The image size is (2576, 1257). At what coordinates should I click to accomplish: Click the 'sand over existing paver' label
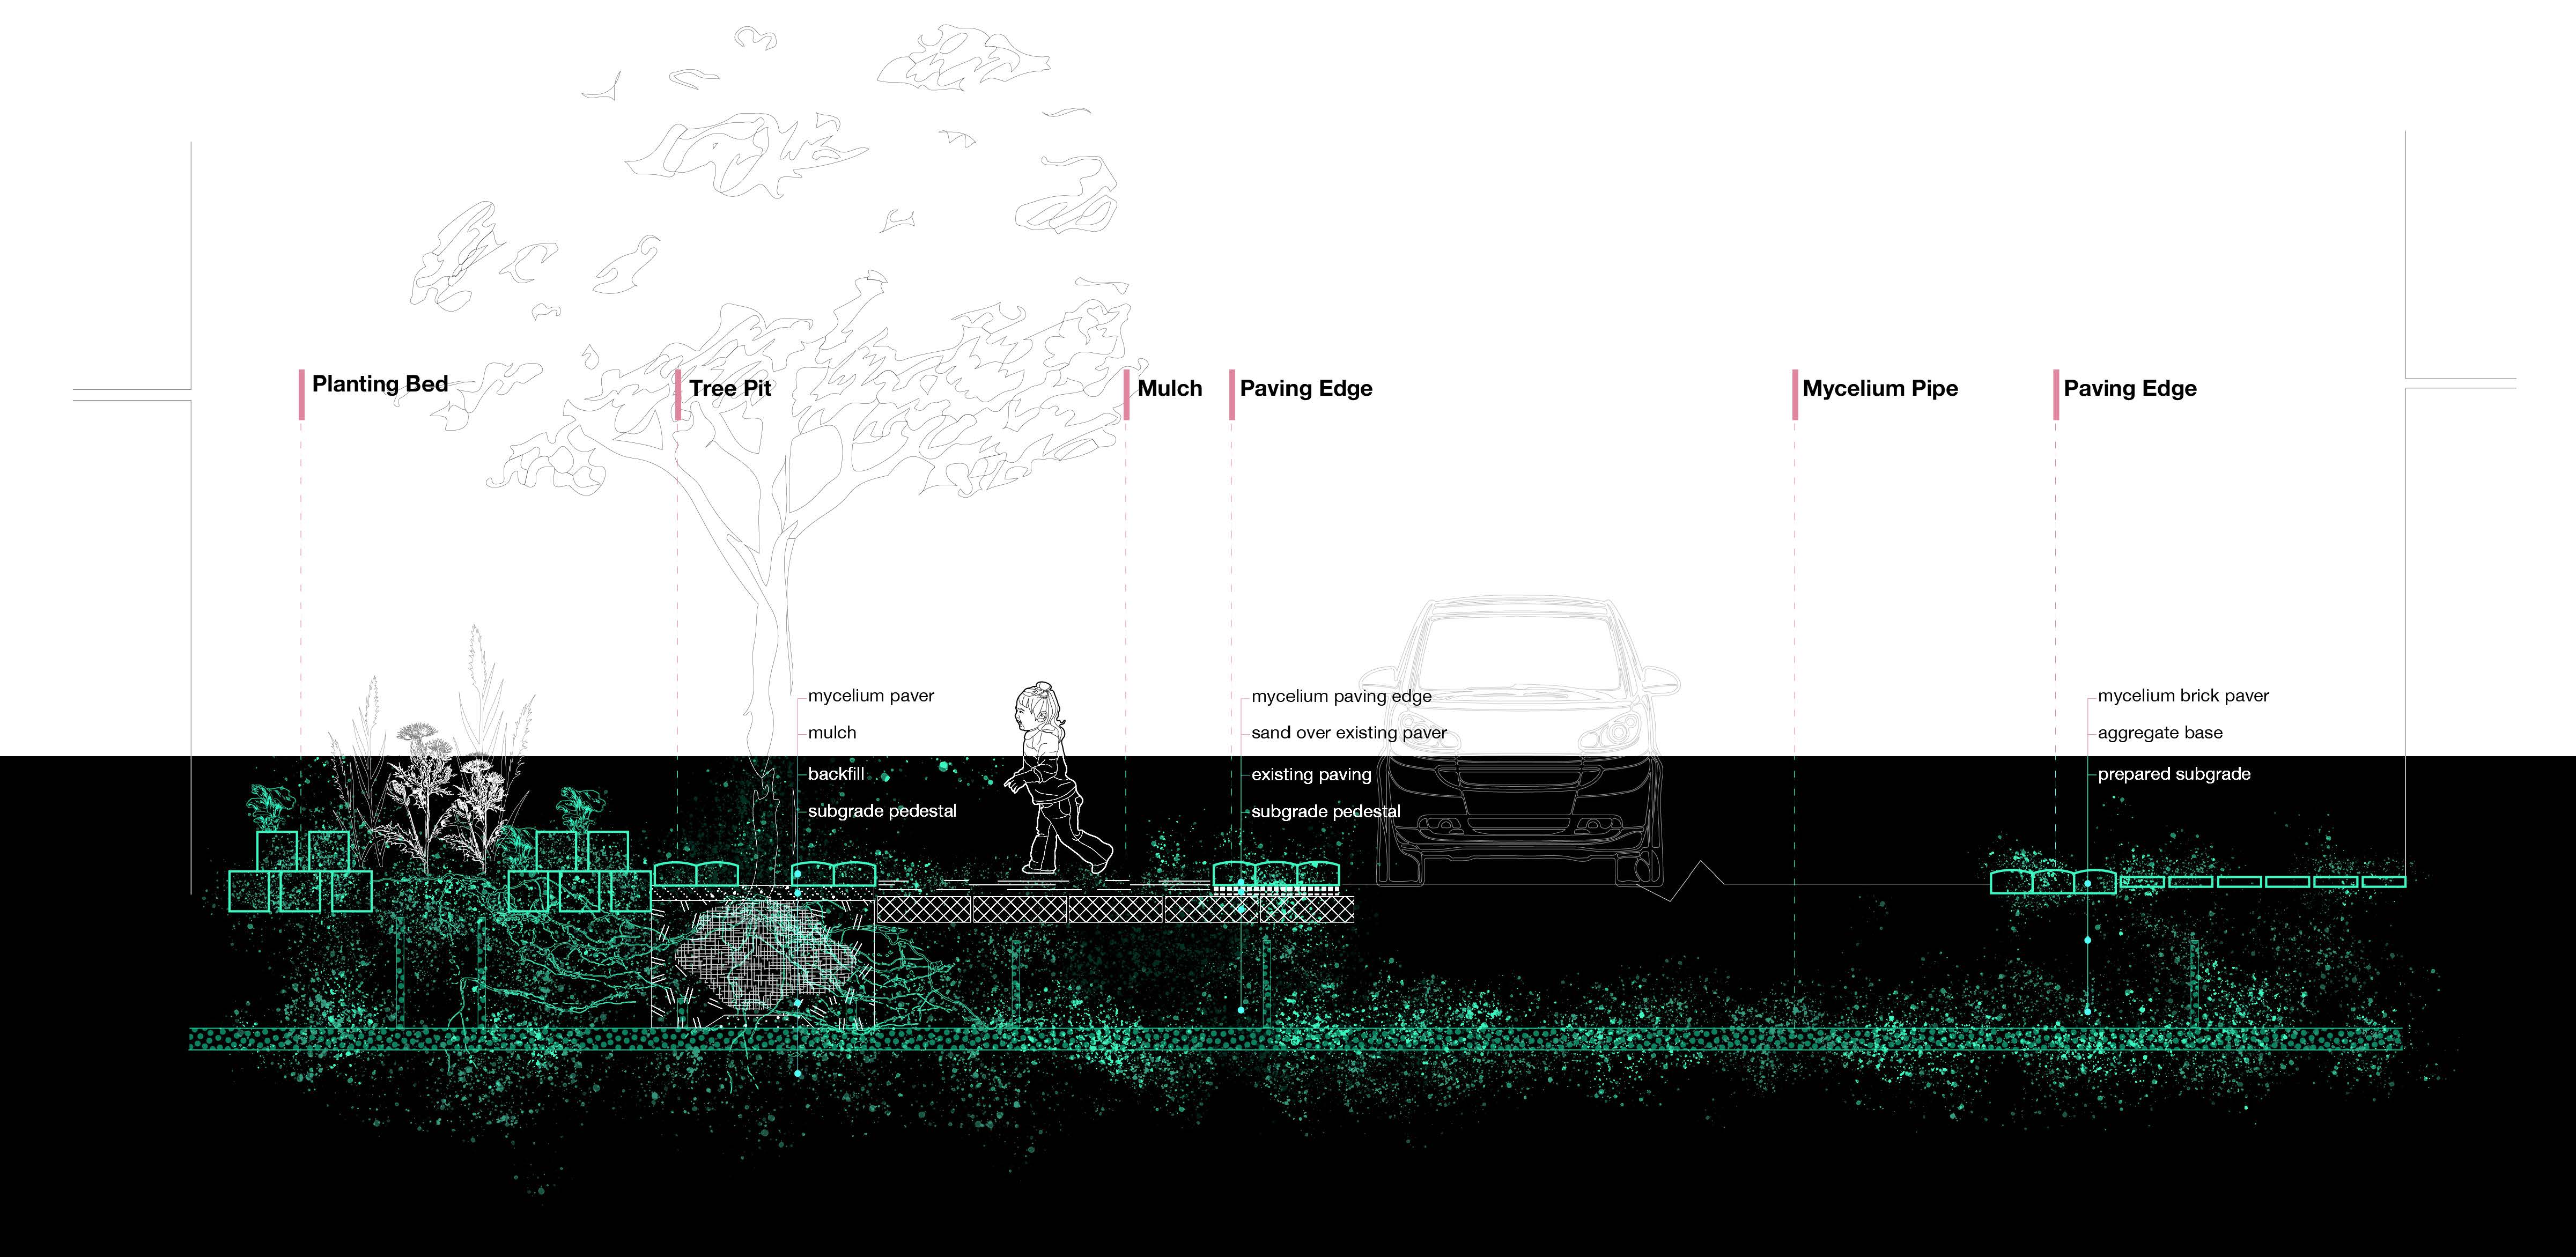1349,733
